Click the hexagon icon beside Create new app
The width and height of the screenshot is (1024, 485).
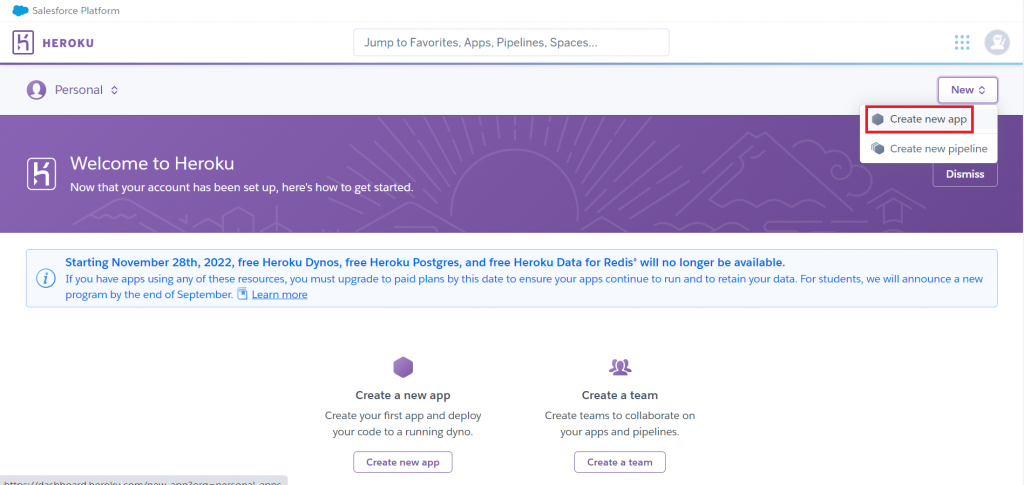tap(878, 119)
